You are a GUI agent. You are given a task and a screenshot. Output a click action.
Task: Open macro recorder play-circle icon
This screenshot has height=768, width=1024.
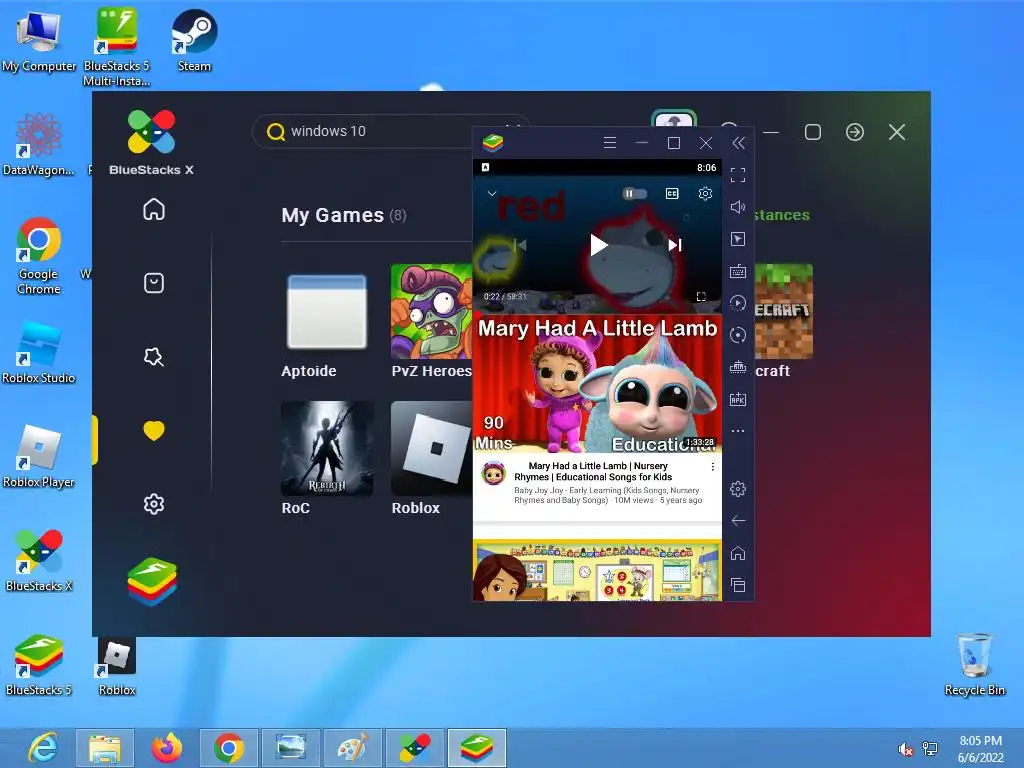(738, 303)
